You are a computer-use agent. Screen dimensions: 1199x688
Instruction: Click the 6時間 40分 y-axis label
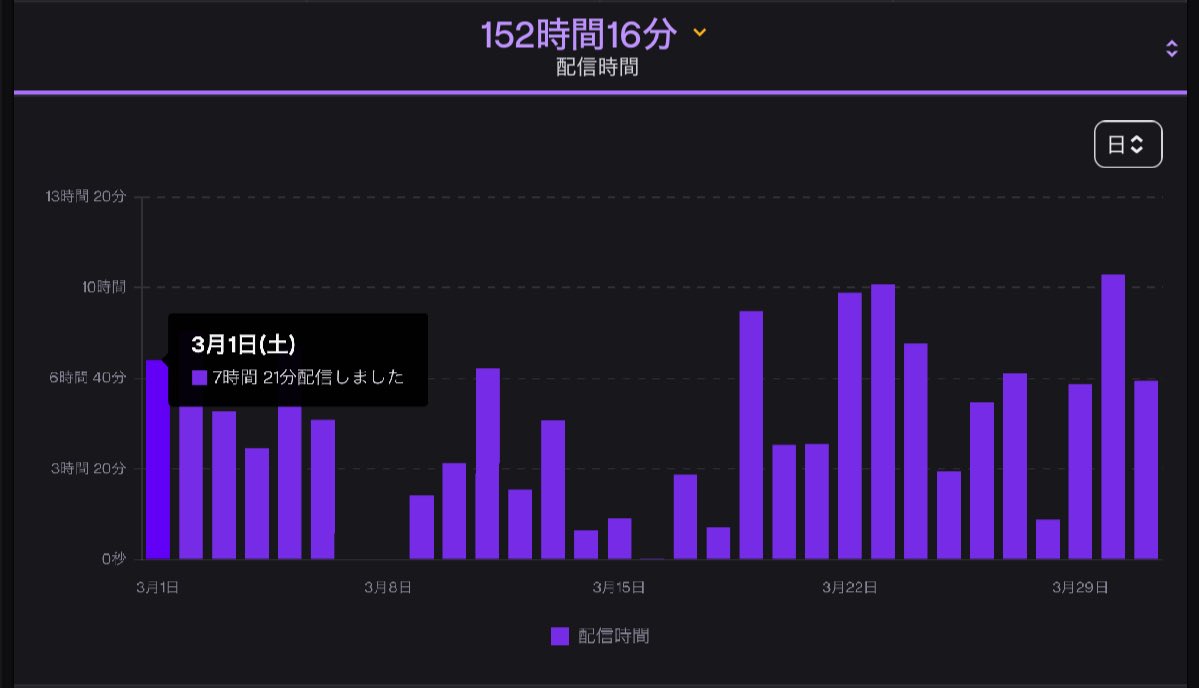[x=87, y=377]
